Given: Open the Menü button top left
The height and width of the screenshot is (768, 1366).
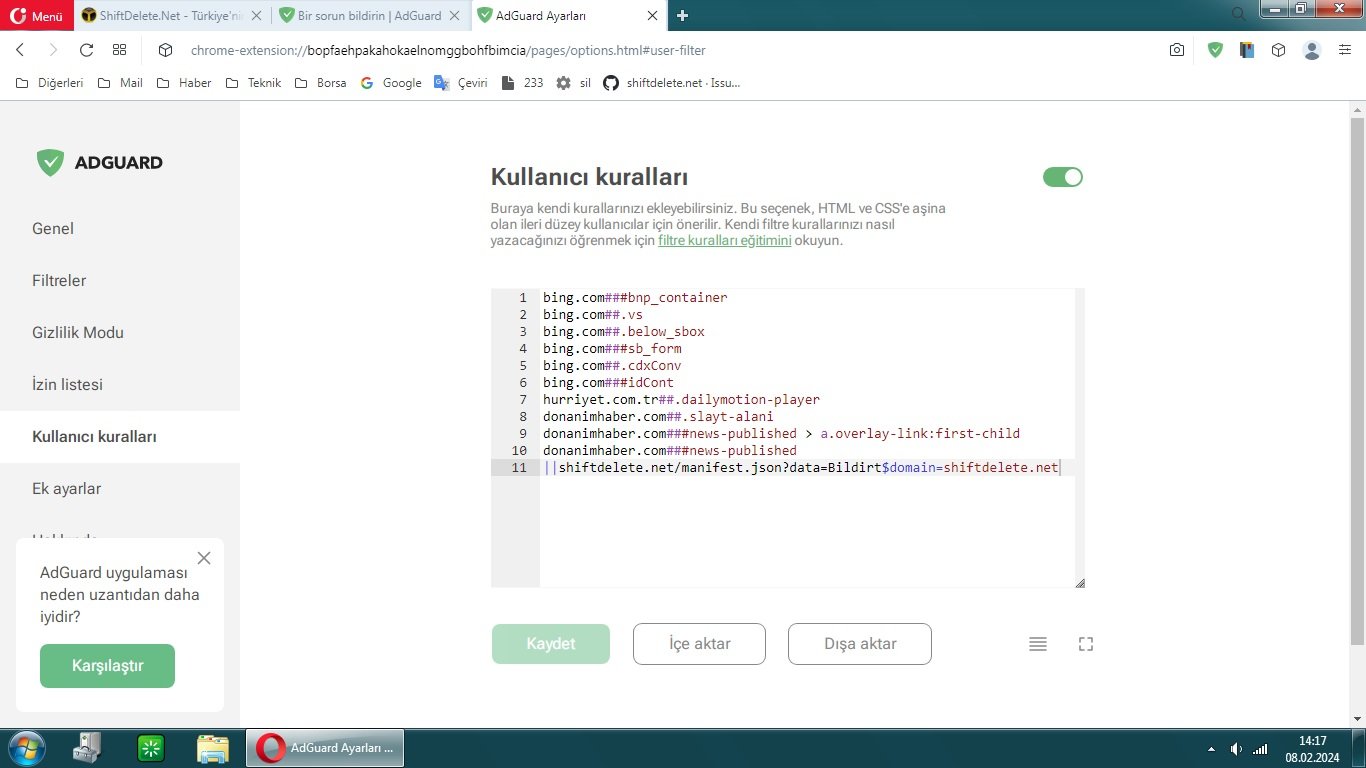Looking at the screenshot, I should (37, 15).
